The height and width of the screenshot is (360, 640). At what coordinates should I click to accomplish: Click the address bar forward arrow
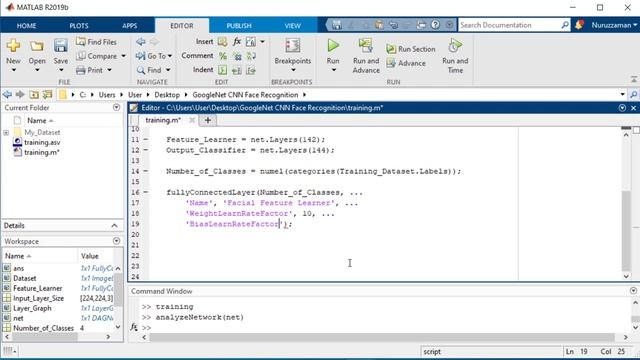click(20, 95)
